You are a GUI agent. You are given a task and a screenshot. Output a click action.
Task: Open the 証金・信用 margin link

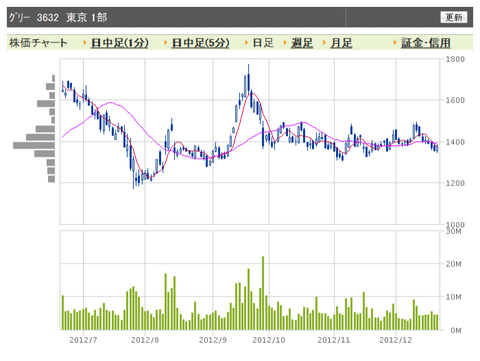[x=425, y=43]
